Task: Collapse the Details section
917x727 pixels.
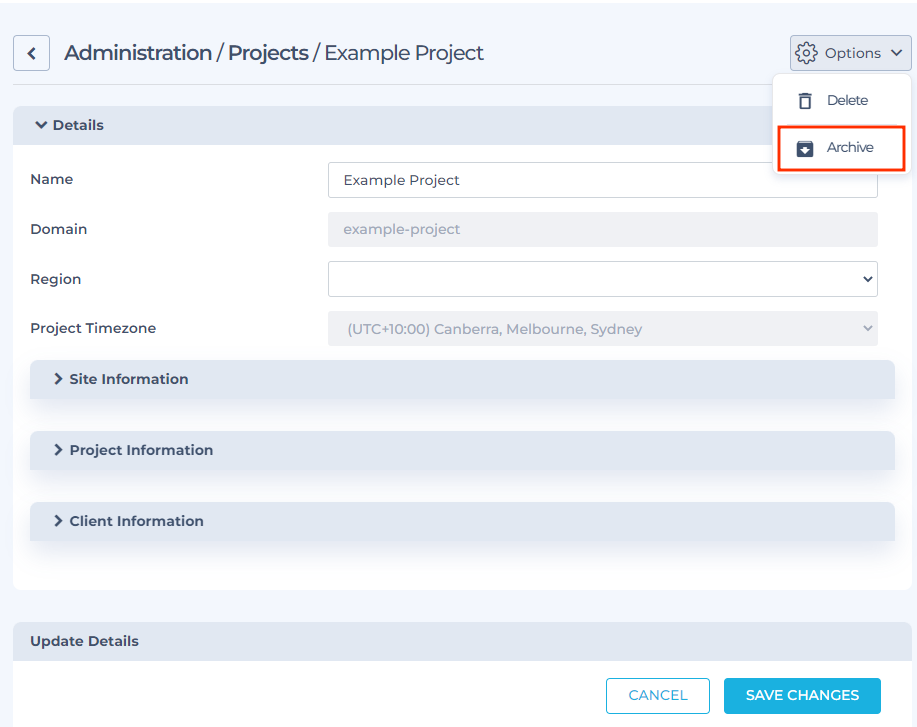Action: [x=85, y=125]
